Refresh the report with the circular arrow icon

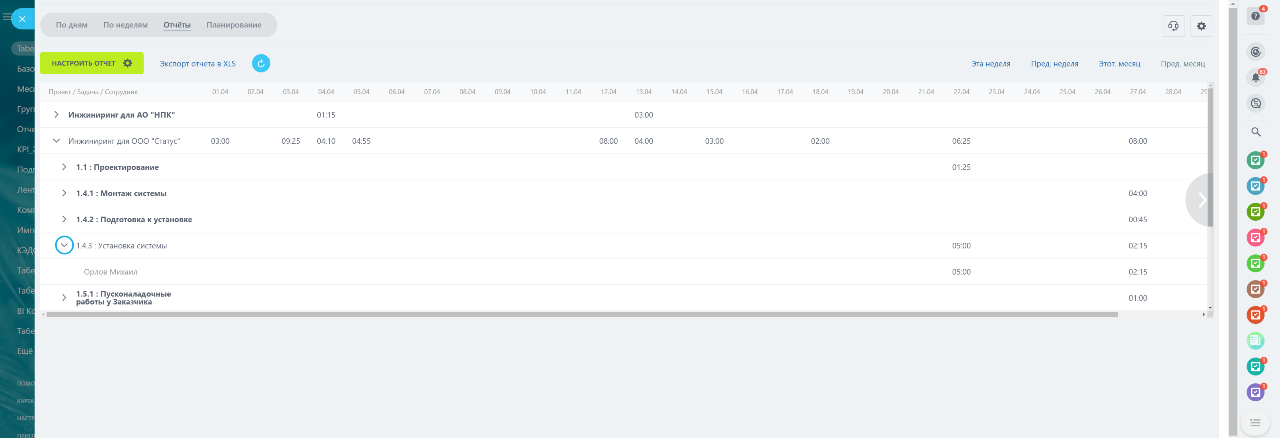pyautogui.click(x=261, y=63)
